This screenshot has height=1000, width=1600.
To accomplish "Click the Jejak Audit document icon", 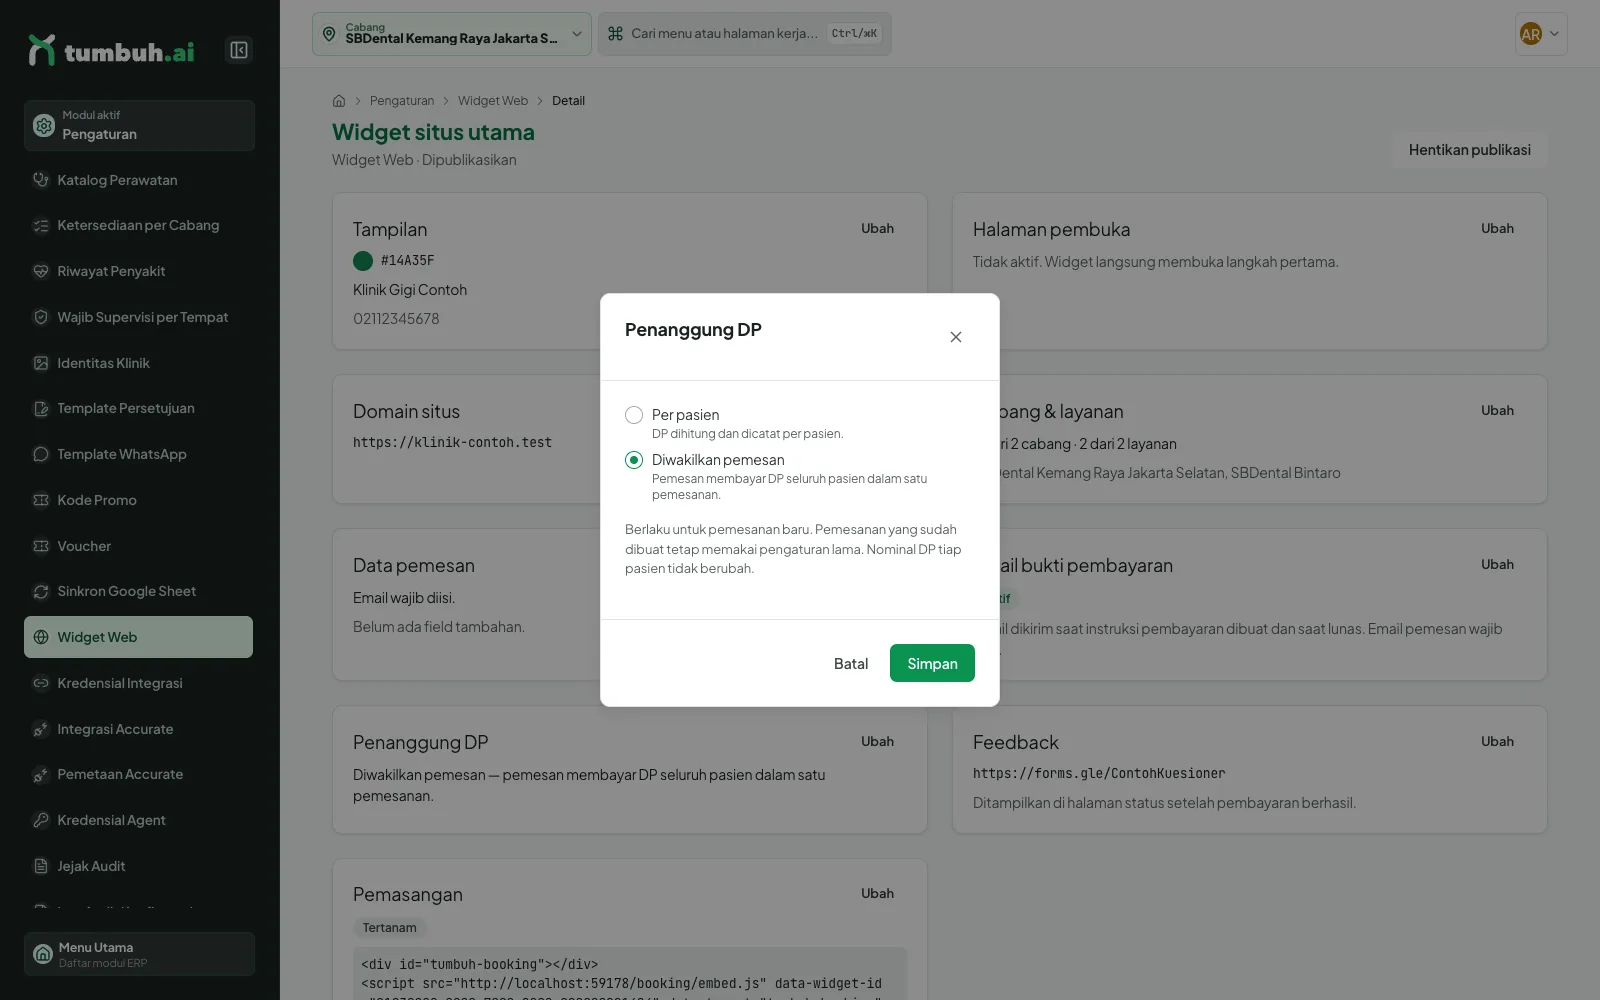I will coord(41,866).
